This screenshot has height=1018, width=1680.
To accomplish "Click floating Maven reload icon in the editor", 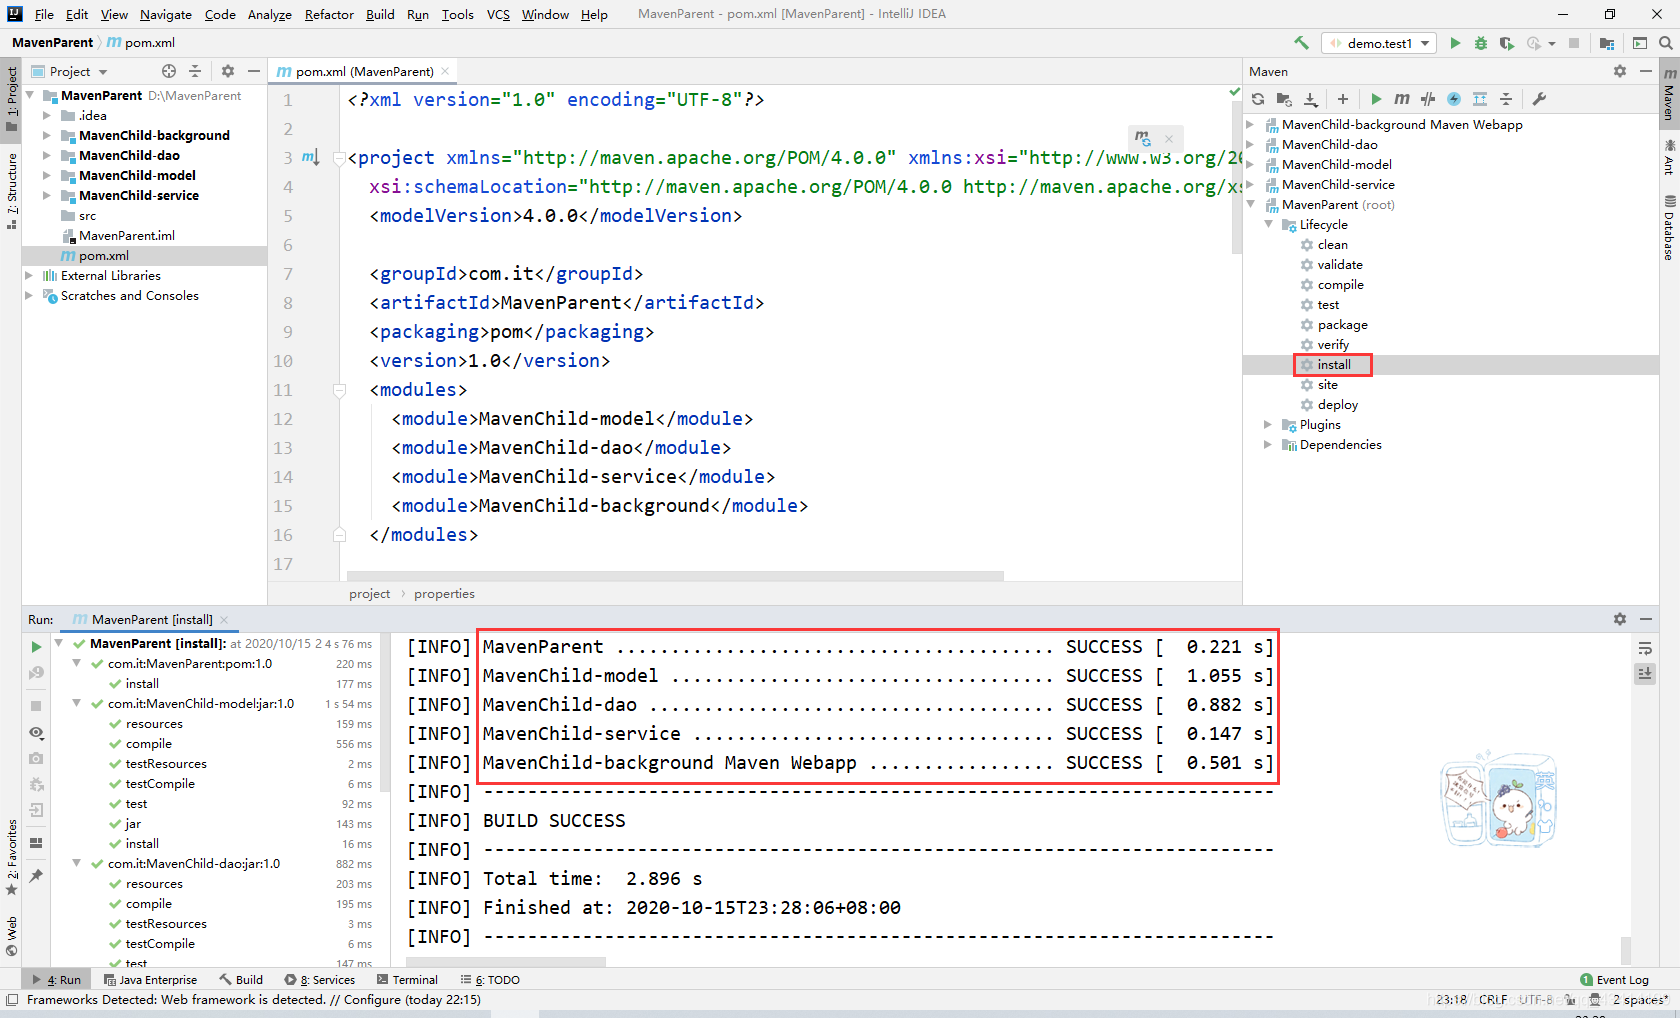I will coord(1143,138).
